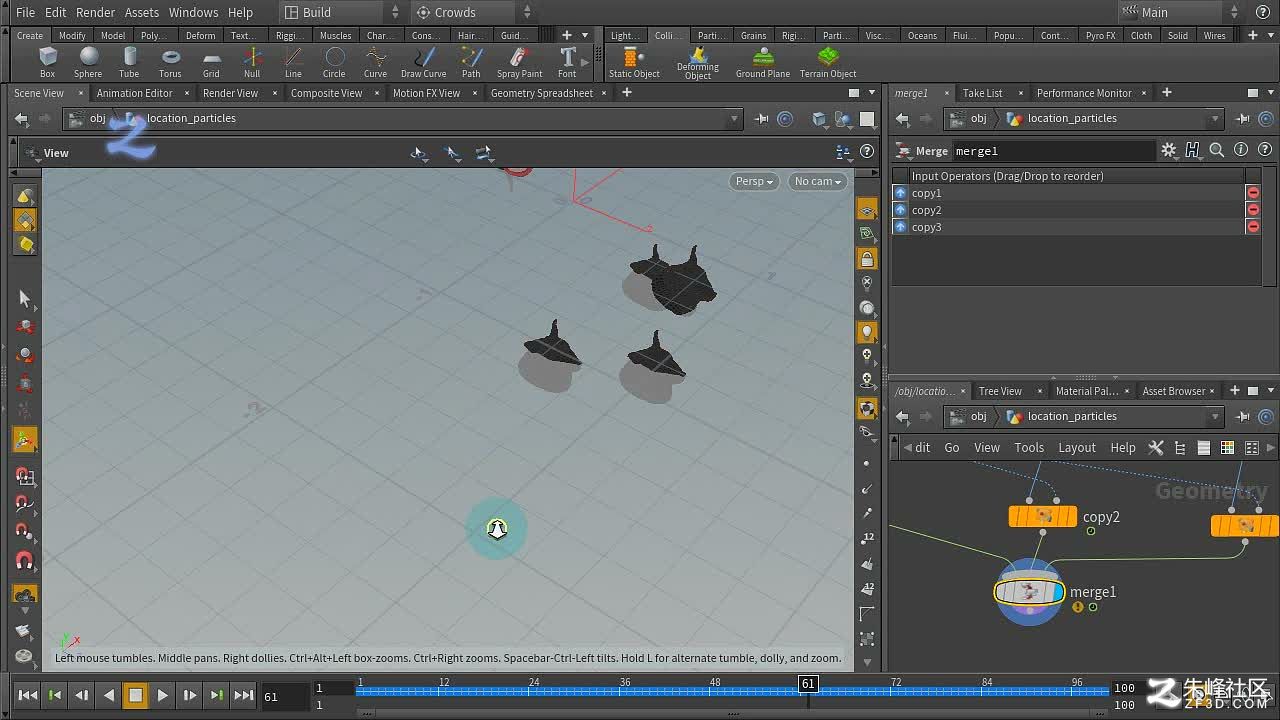1280x720 pixels.
Task: Switch to the Geometry Spreadsheet tab
Action: coord(542,93)
